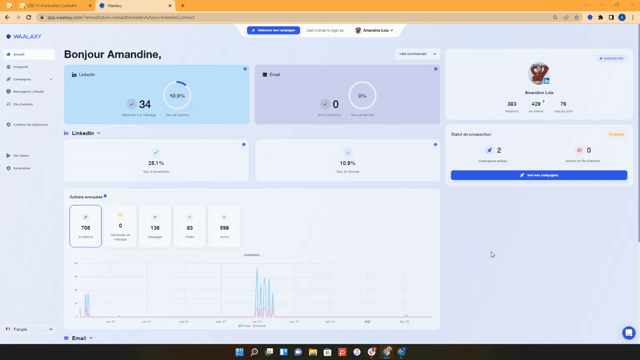Select the 136 Messages stat card
The width and height of the screenshot is (640, 360).
tap(155, 226)
